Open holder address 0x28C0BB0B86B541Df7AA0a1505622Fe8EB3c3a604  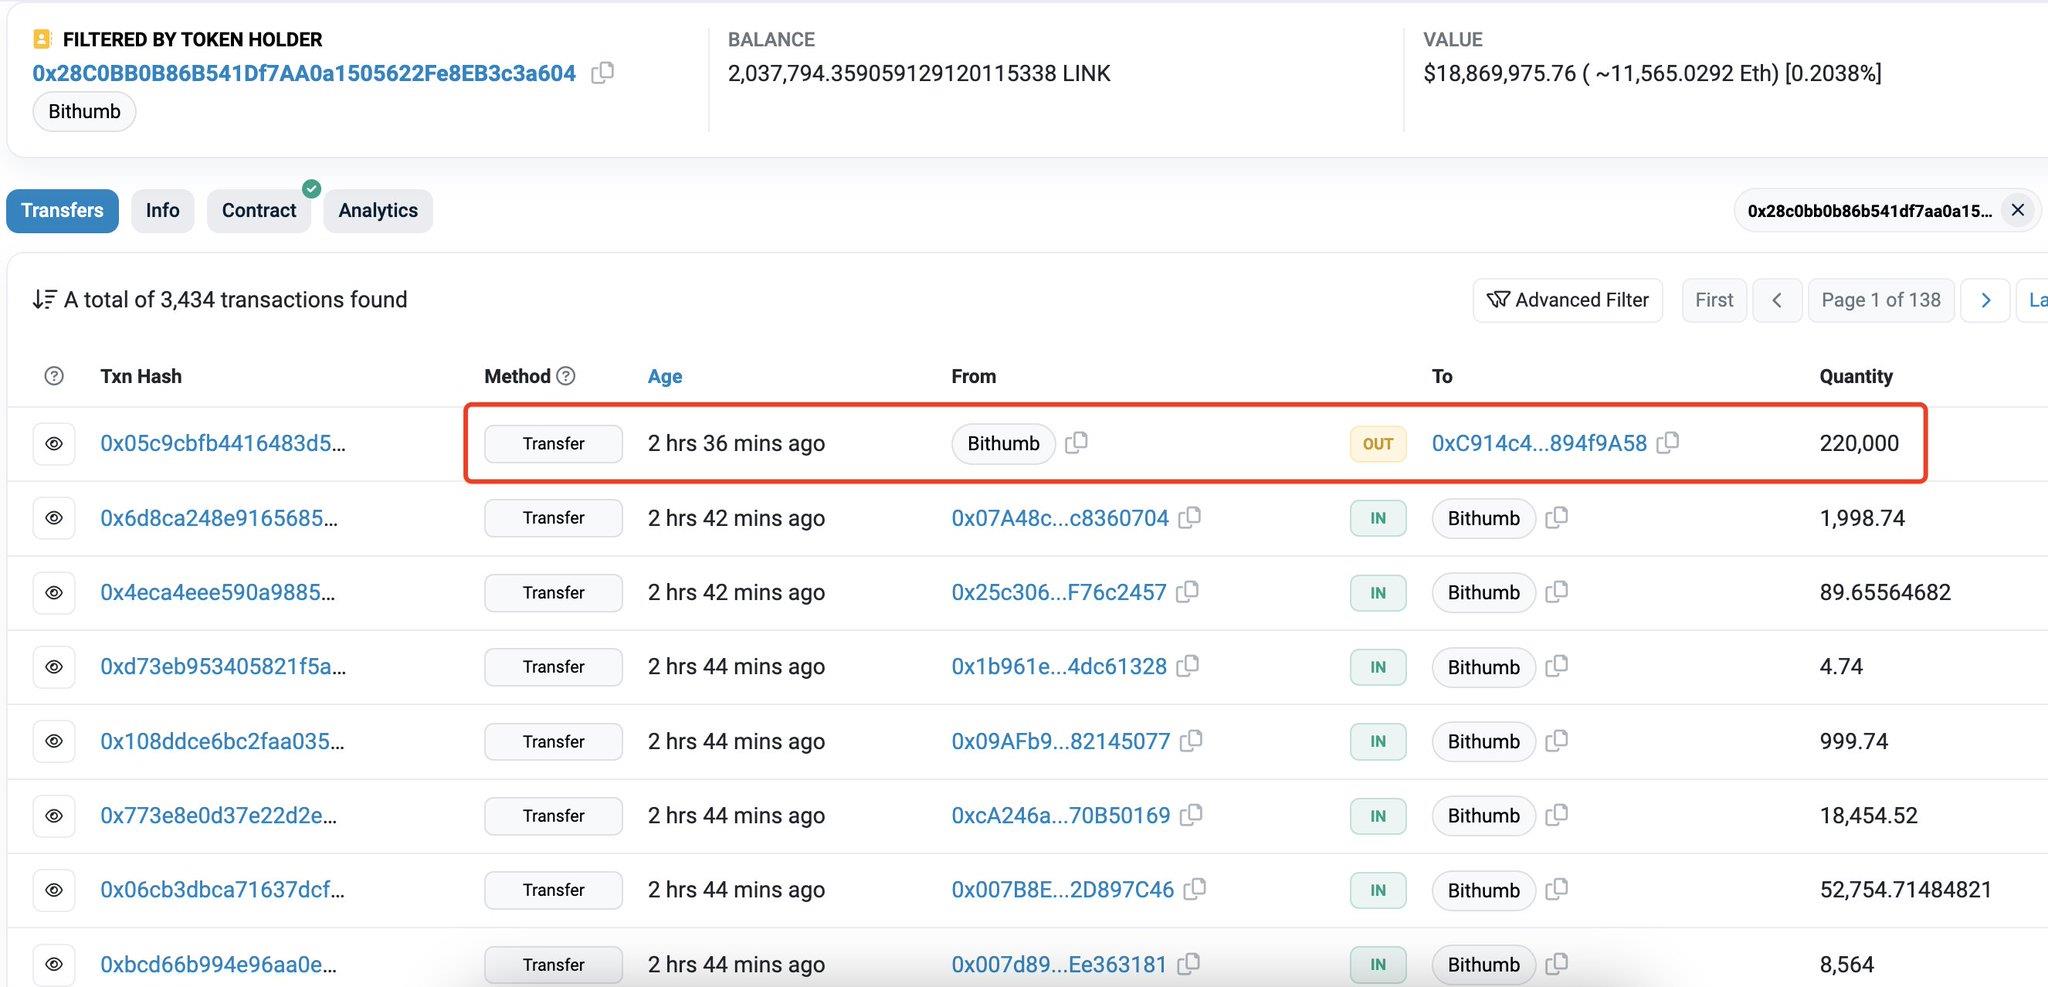coord(304,73)
